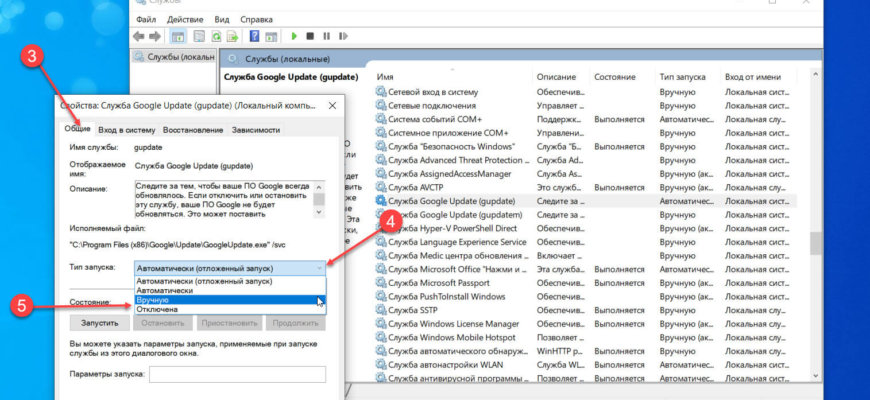Image resolution: width=870 pixels, height=400 pixels.
Task: Export the list using the toolbar icon
Action: 232,36
